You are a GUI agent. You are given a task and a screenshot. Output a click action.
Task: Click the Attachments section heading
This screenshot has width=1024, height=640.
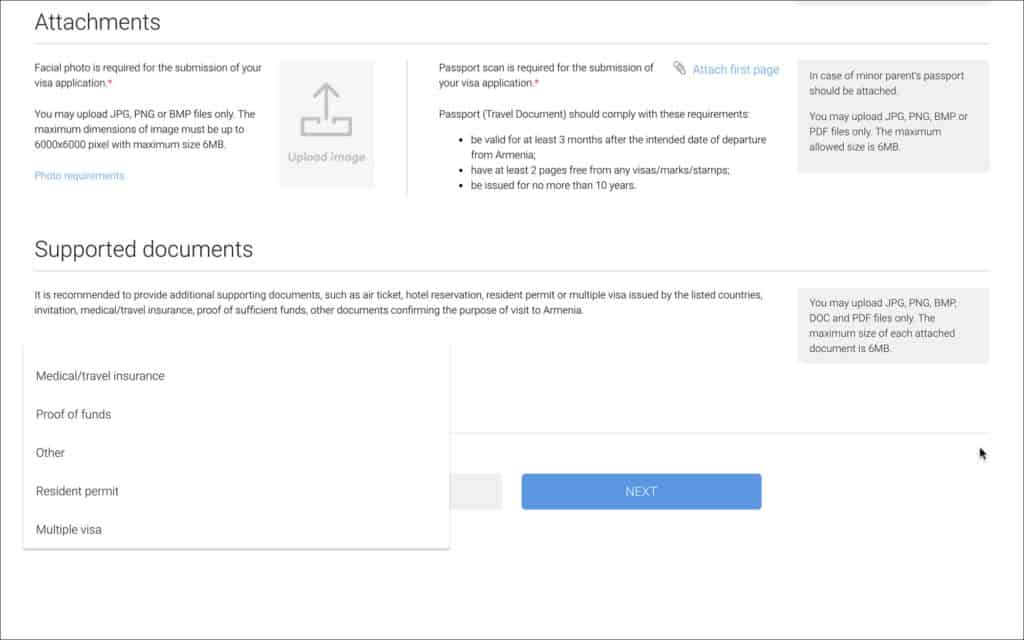(x=97, y=22)
